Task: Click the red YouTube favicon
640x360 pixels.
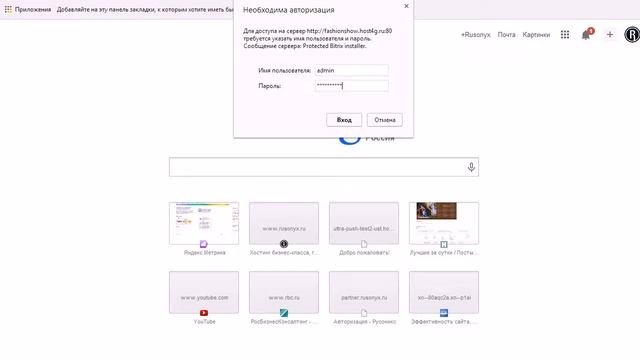Action: coord(204,313)
